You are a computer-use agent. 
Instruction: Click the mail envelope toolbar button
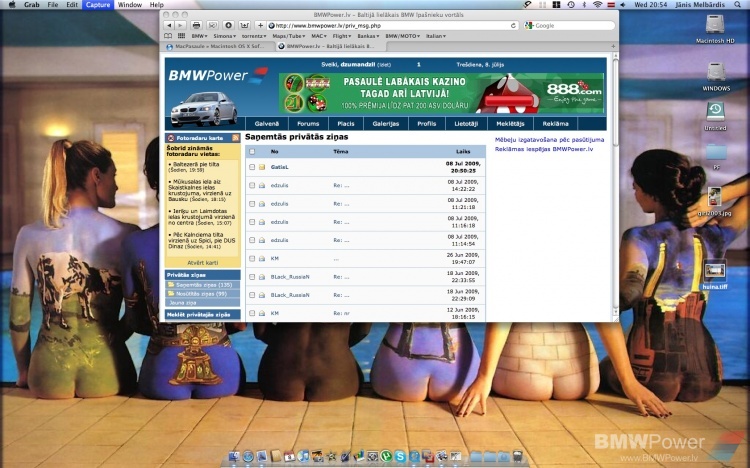[212, 25]
